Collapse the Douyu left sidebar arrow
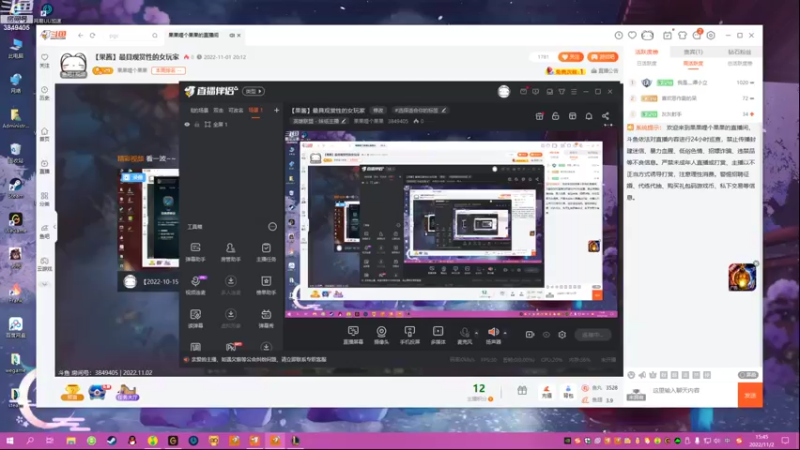This screenshot has height=450, width=800. pos(55,227)
